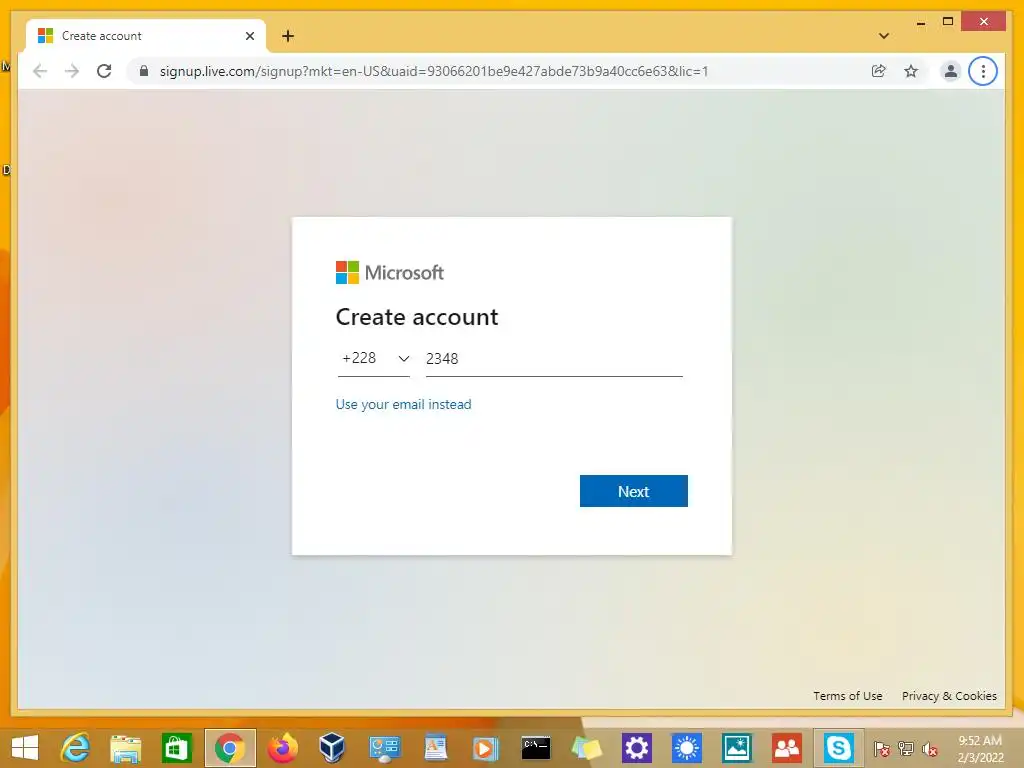Open Sticky Notes from taskbar
The width and height of the screenshot is (1024, 768).
point(586,748)
